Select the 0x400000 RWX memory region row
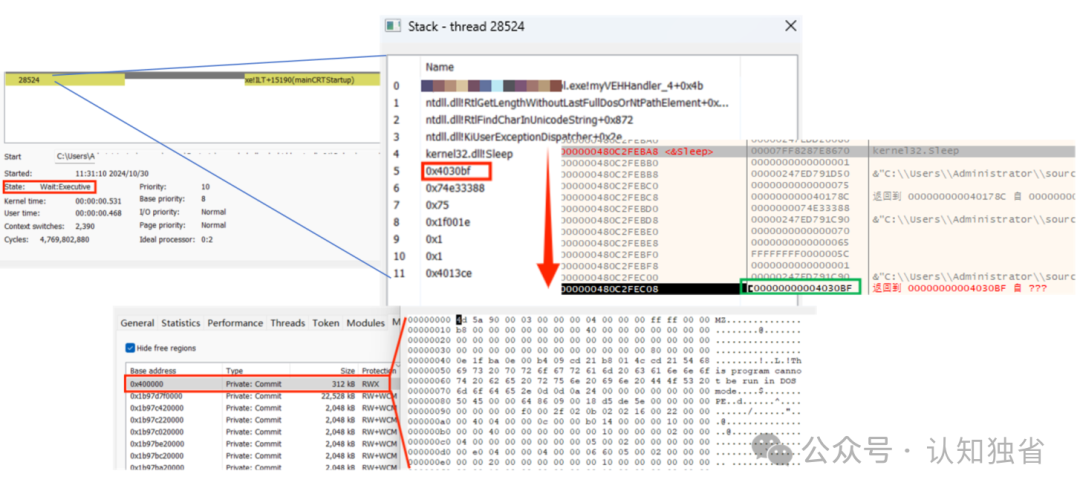The height and width of the screenshot is (494, 1080). click(x=258, y=384)
